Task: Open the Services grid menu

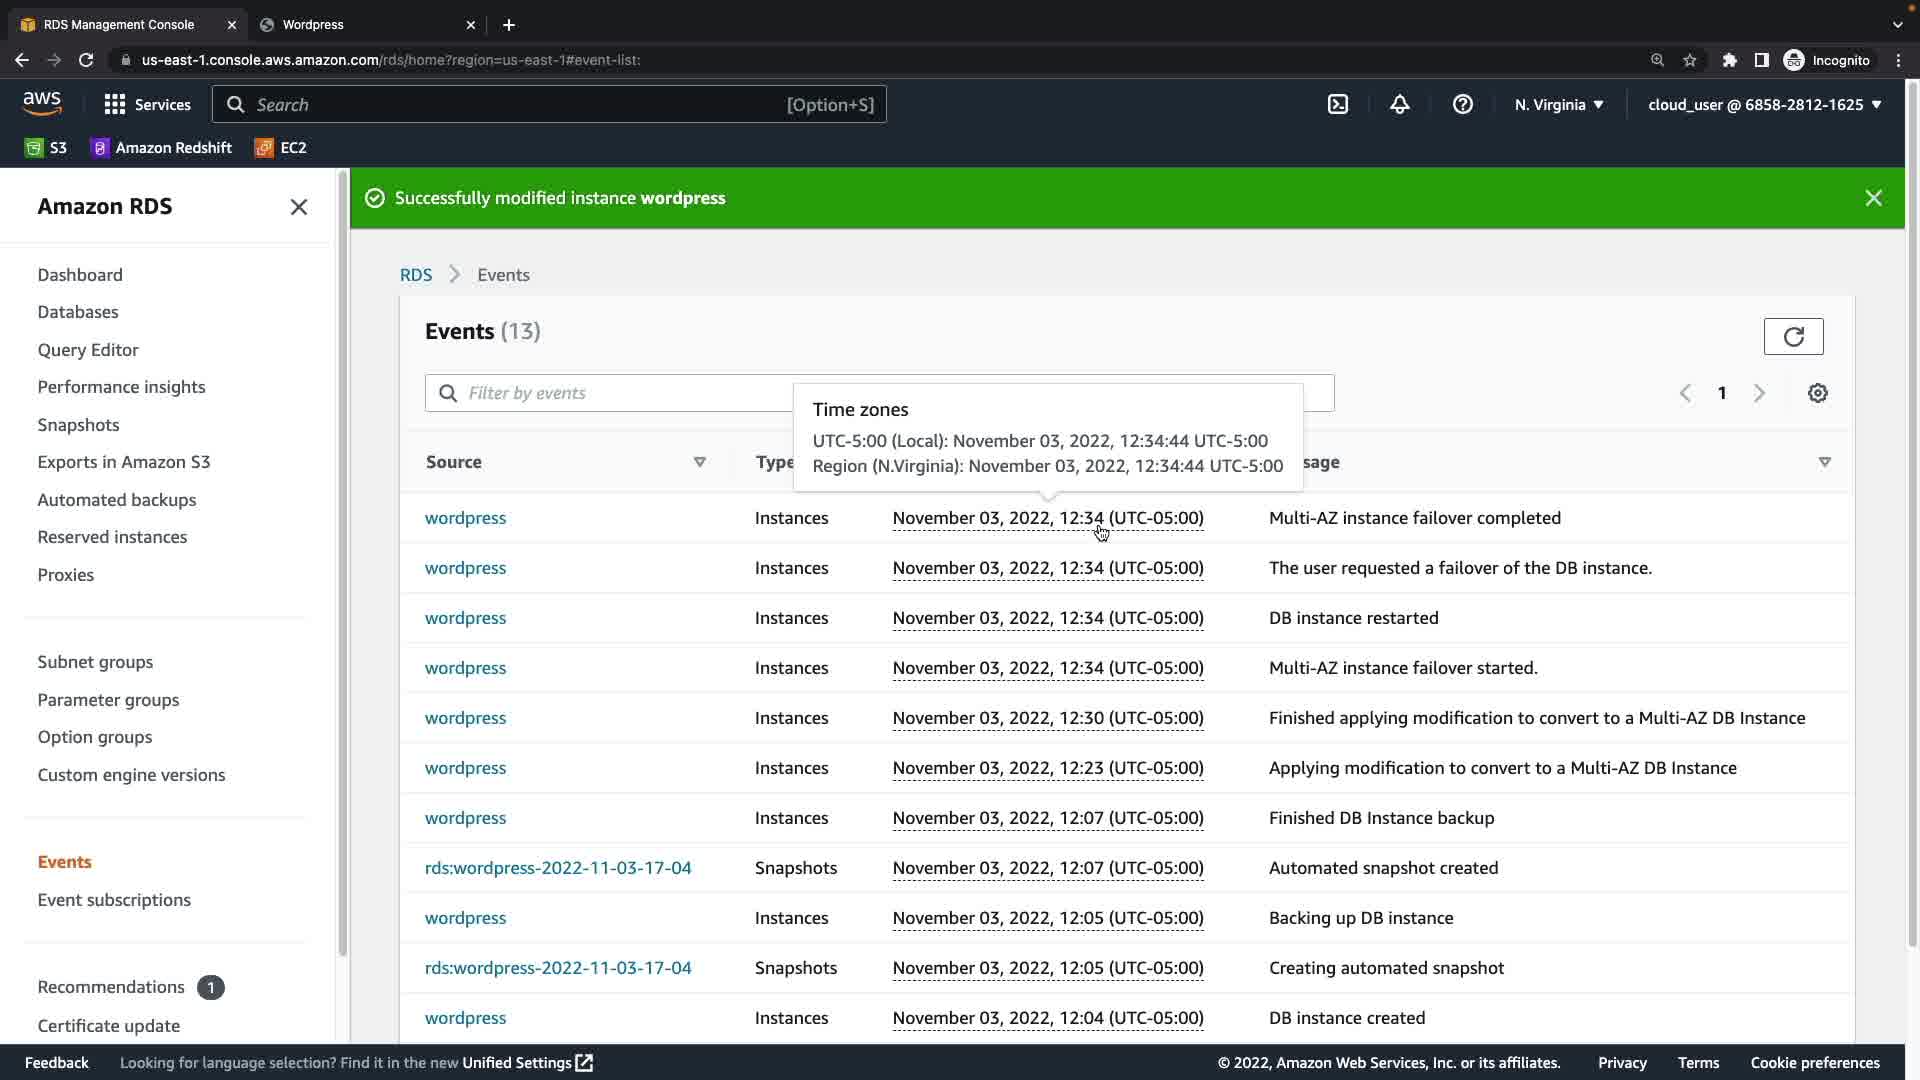Action: tap(147, 104)
